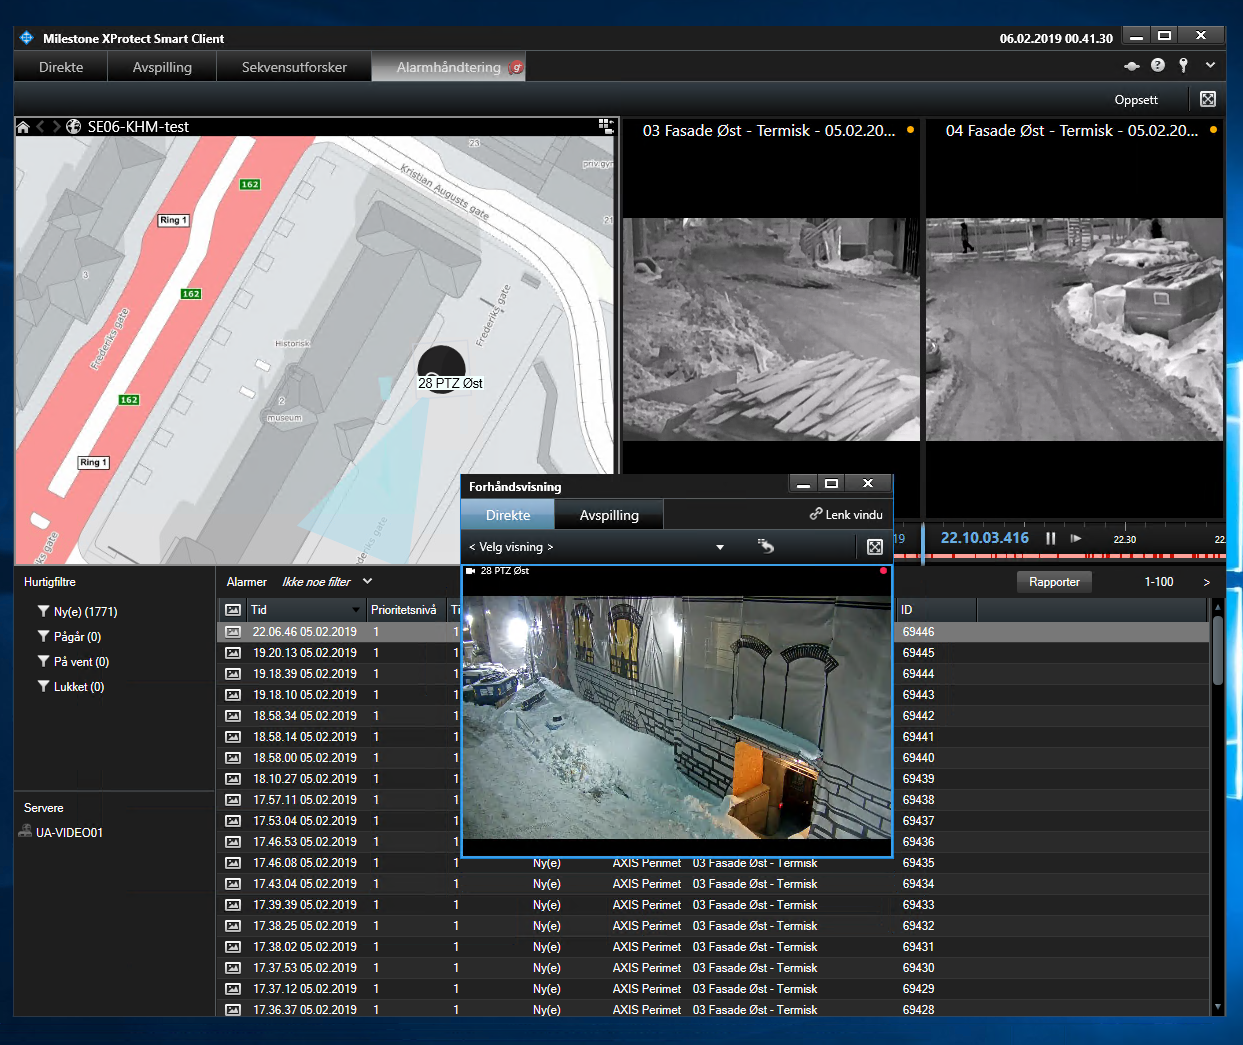Viewport: 1243px width, 1045px height.
Task: Click the image column header icon
Action: [233, 610]
